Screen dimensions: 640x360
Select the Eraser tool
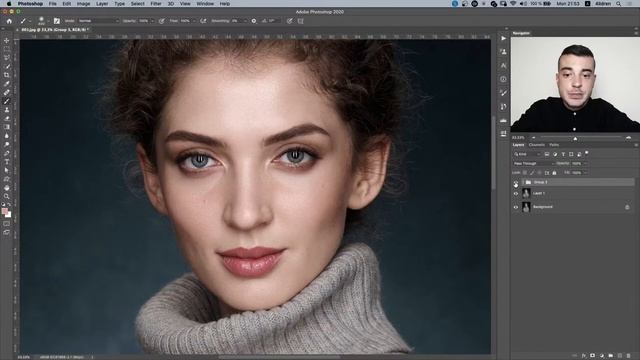coord(7,118)
